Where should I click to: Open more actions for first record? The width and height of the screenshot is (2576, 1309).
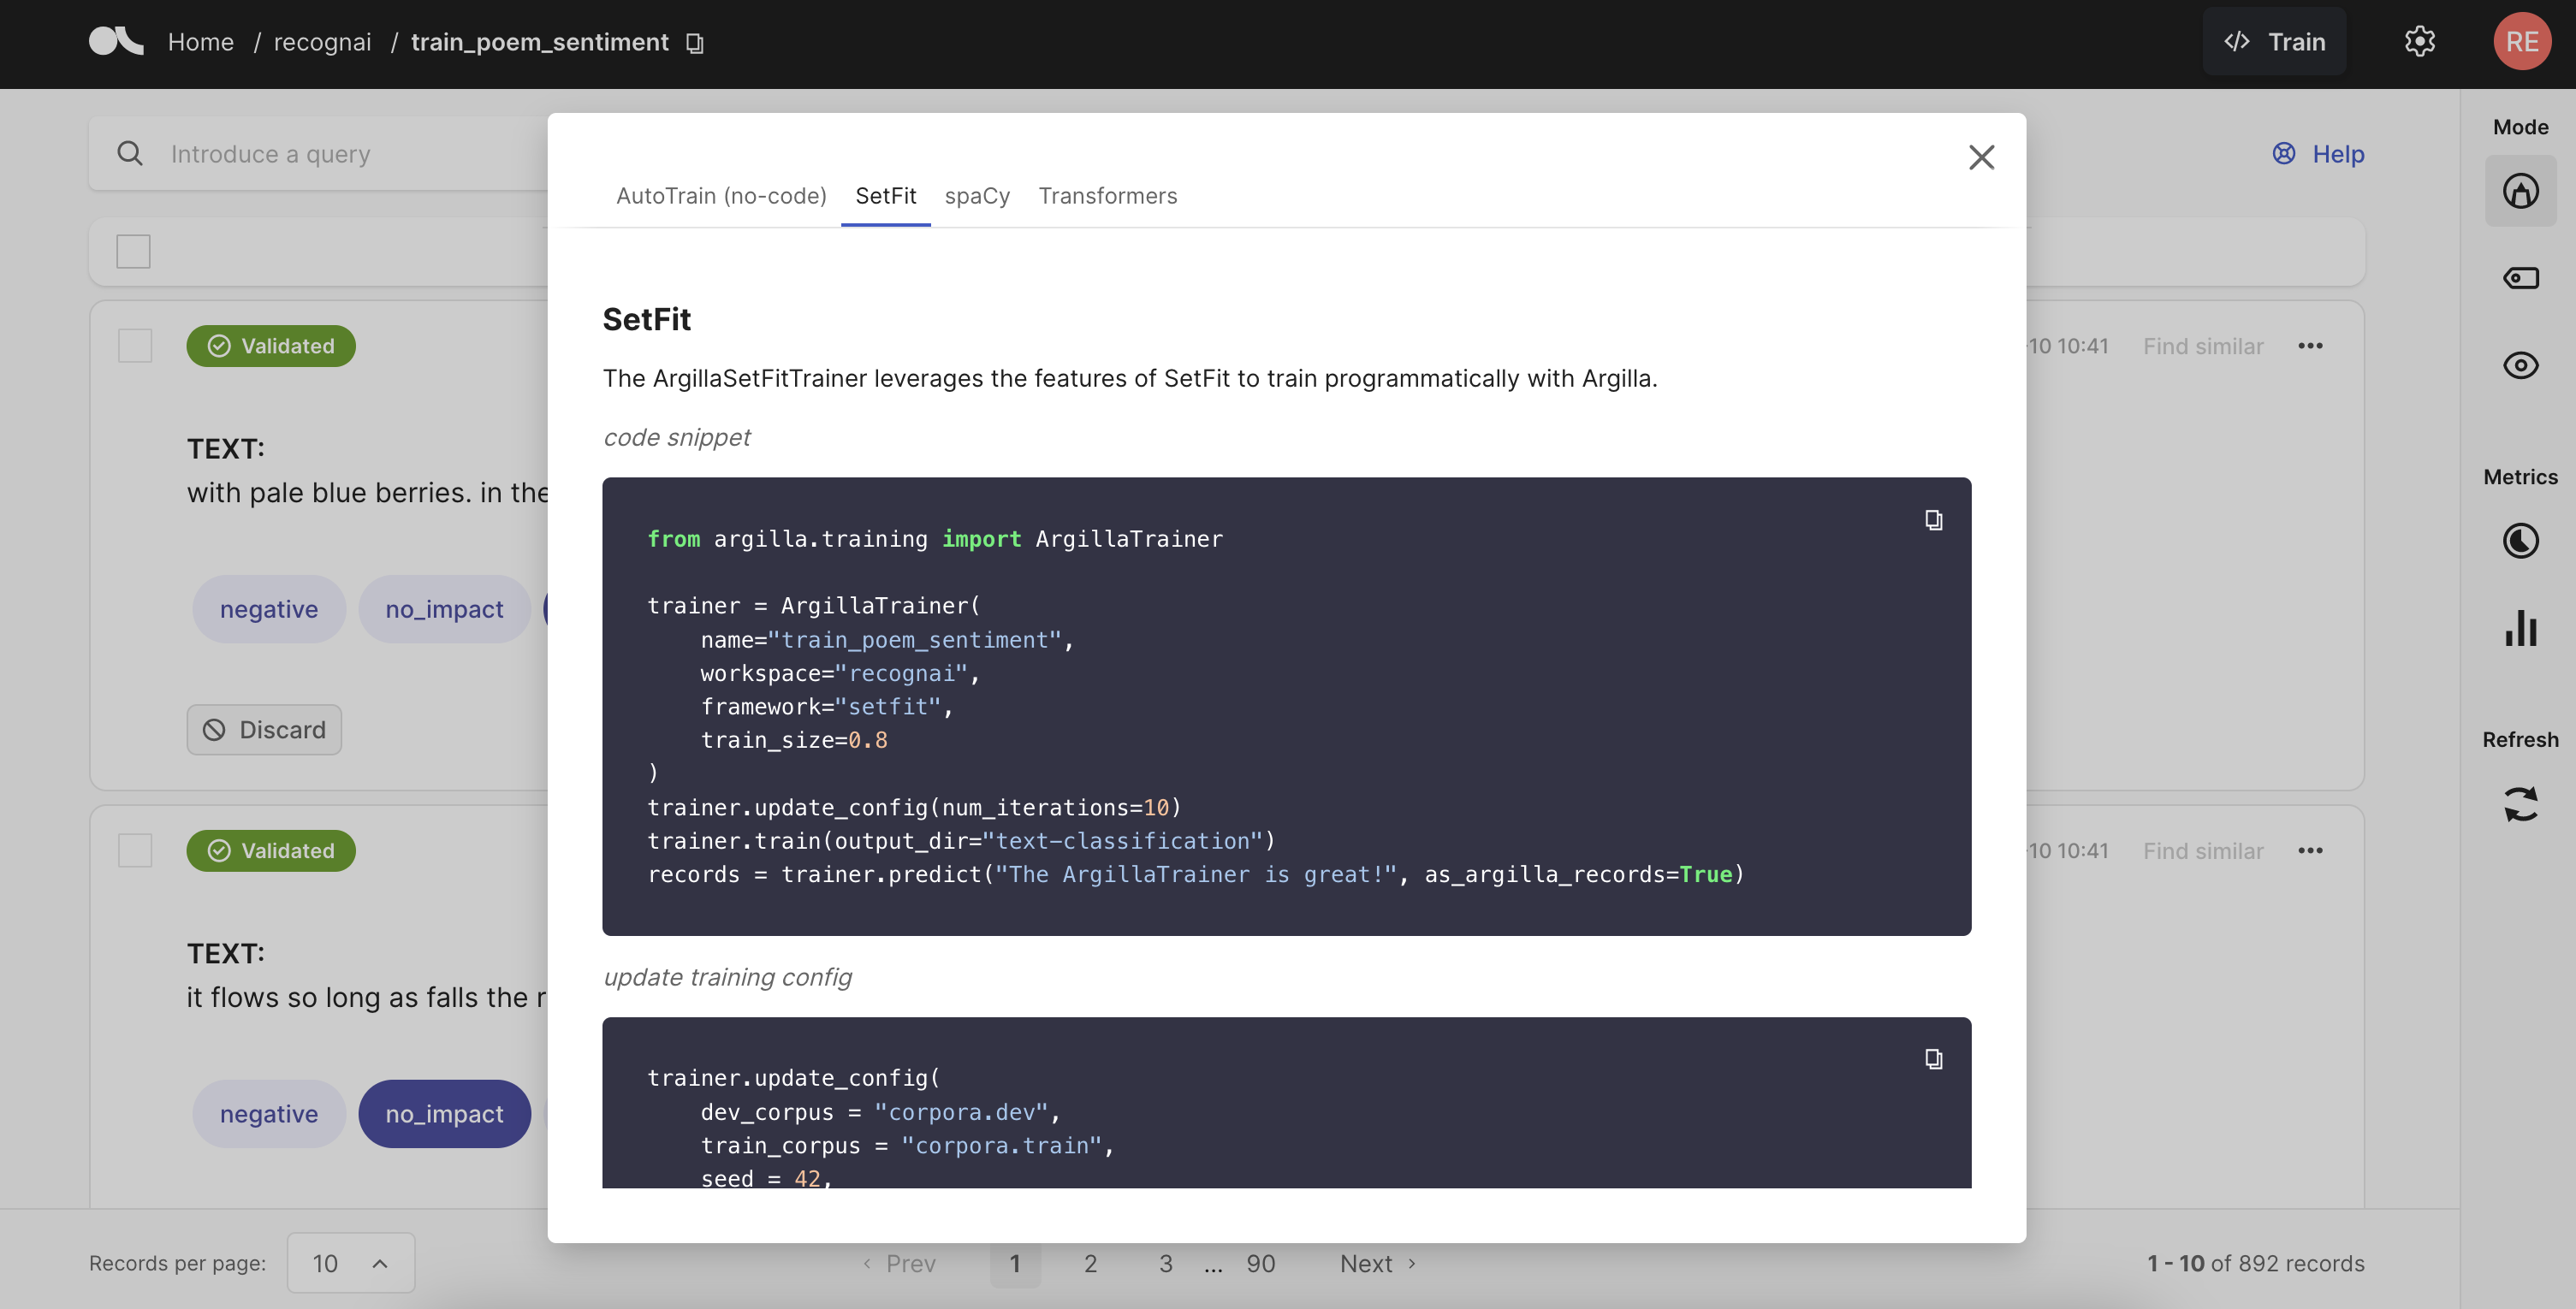click(x=2310, y=346)
